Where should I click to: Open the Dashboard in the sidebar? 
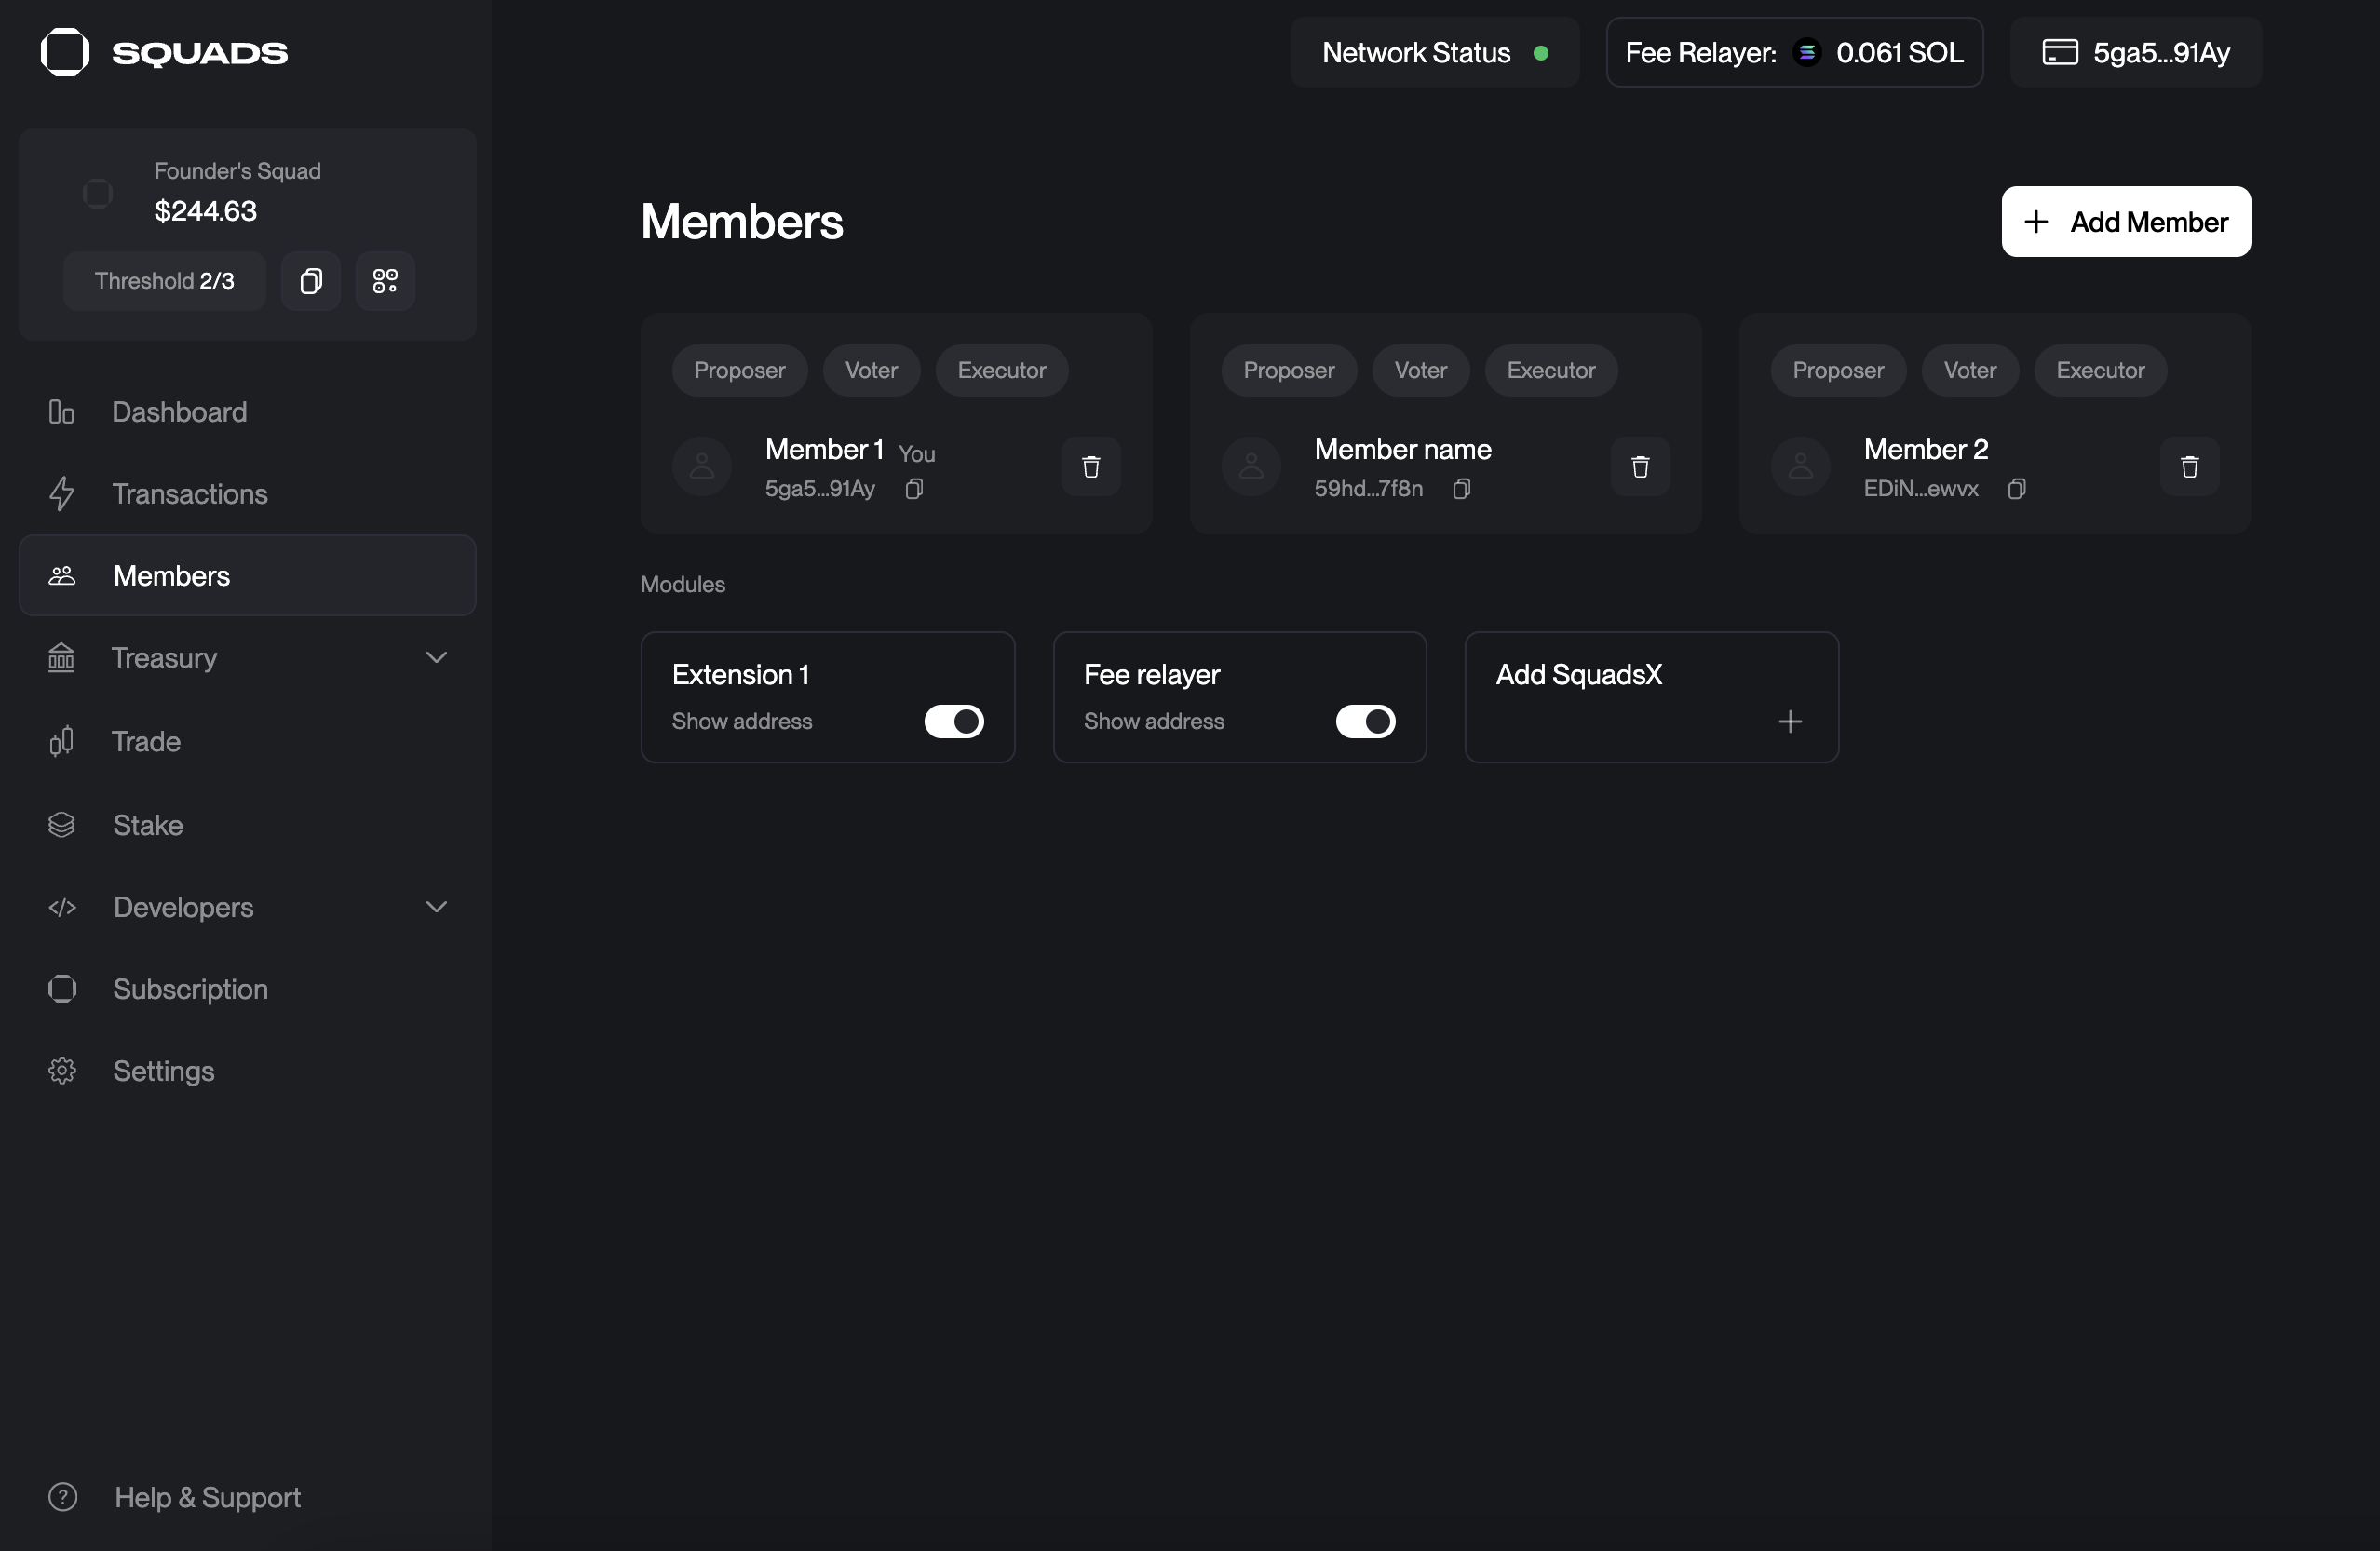[x=179, y=412]
